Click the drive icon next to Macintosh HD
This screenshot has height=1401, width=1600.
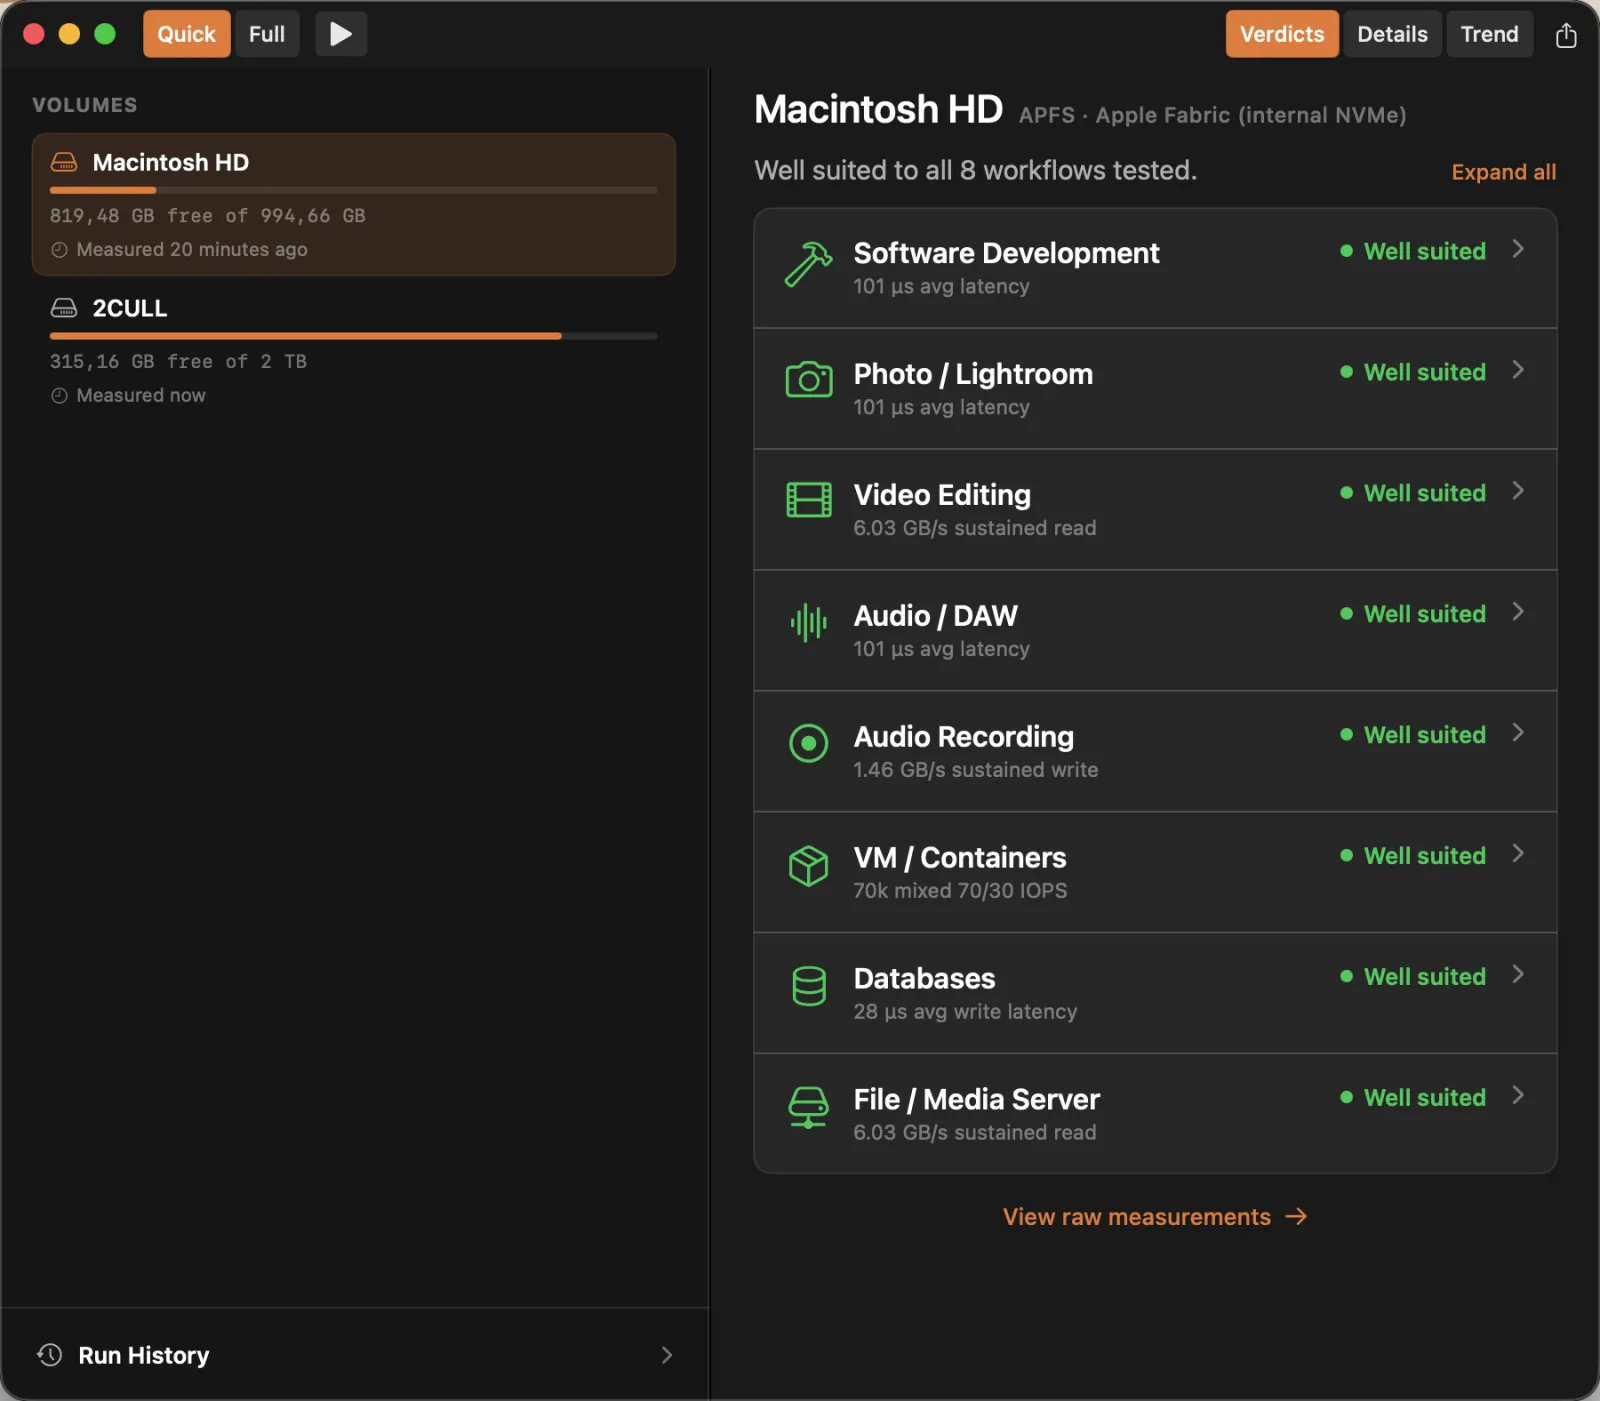64,162
